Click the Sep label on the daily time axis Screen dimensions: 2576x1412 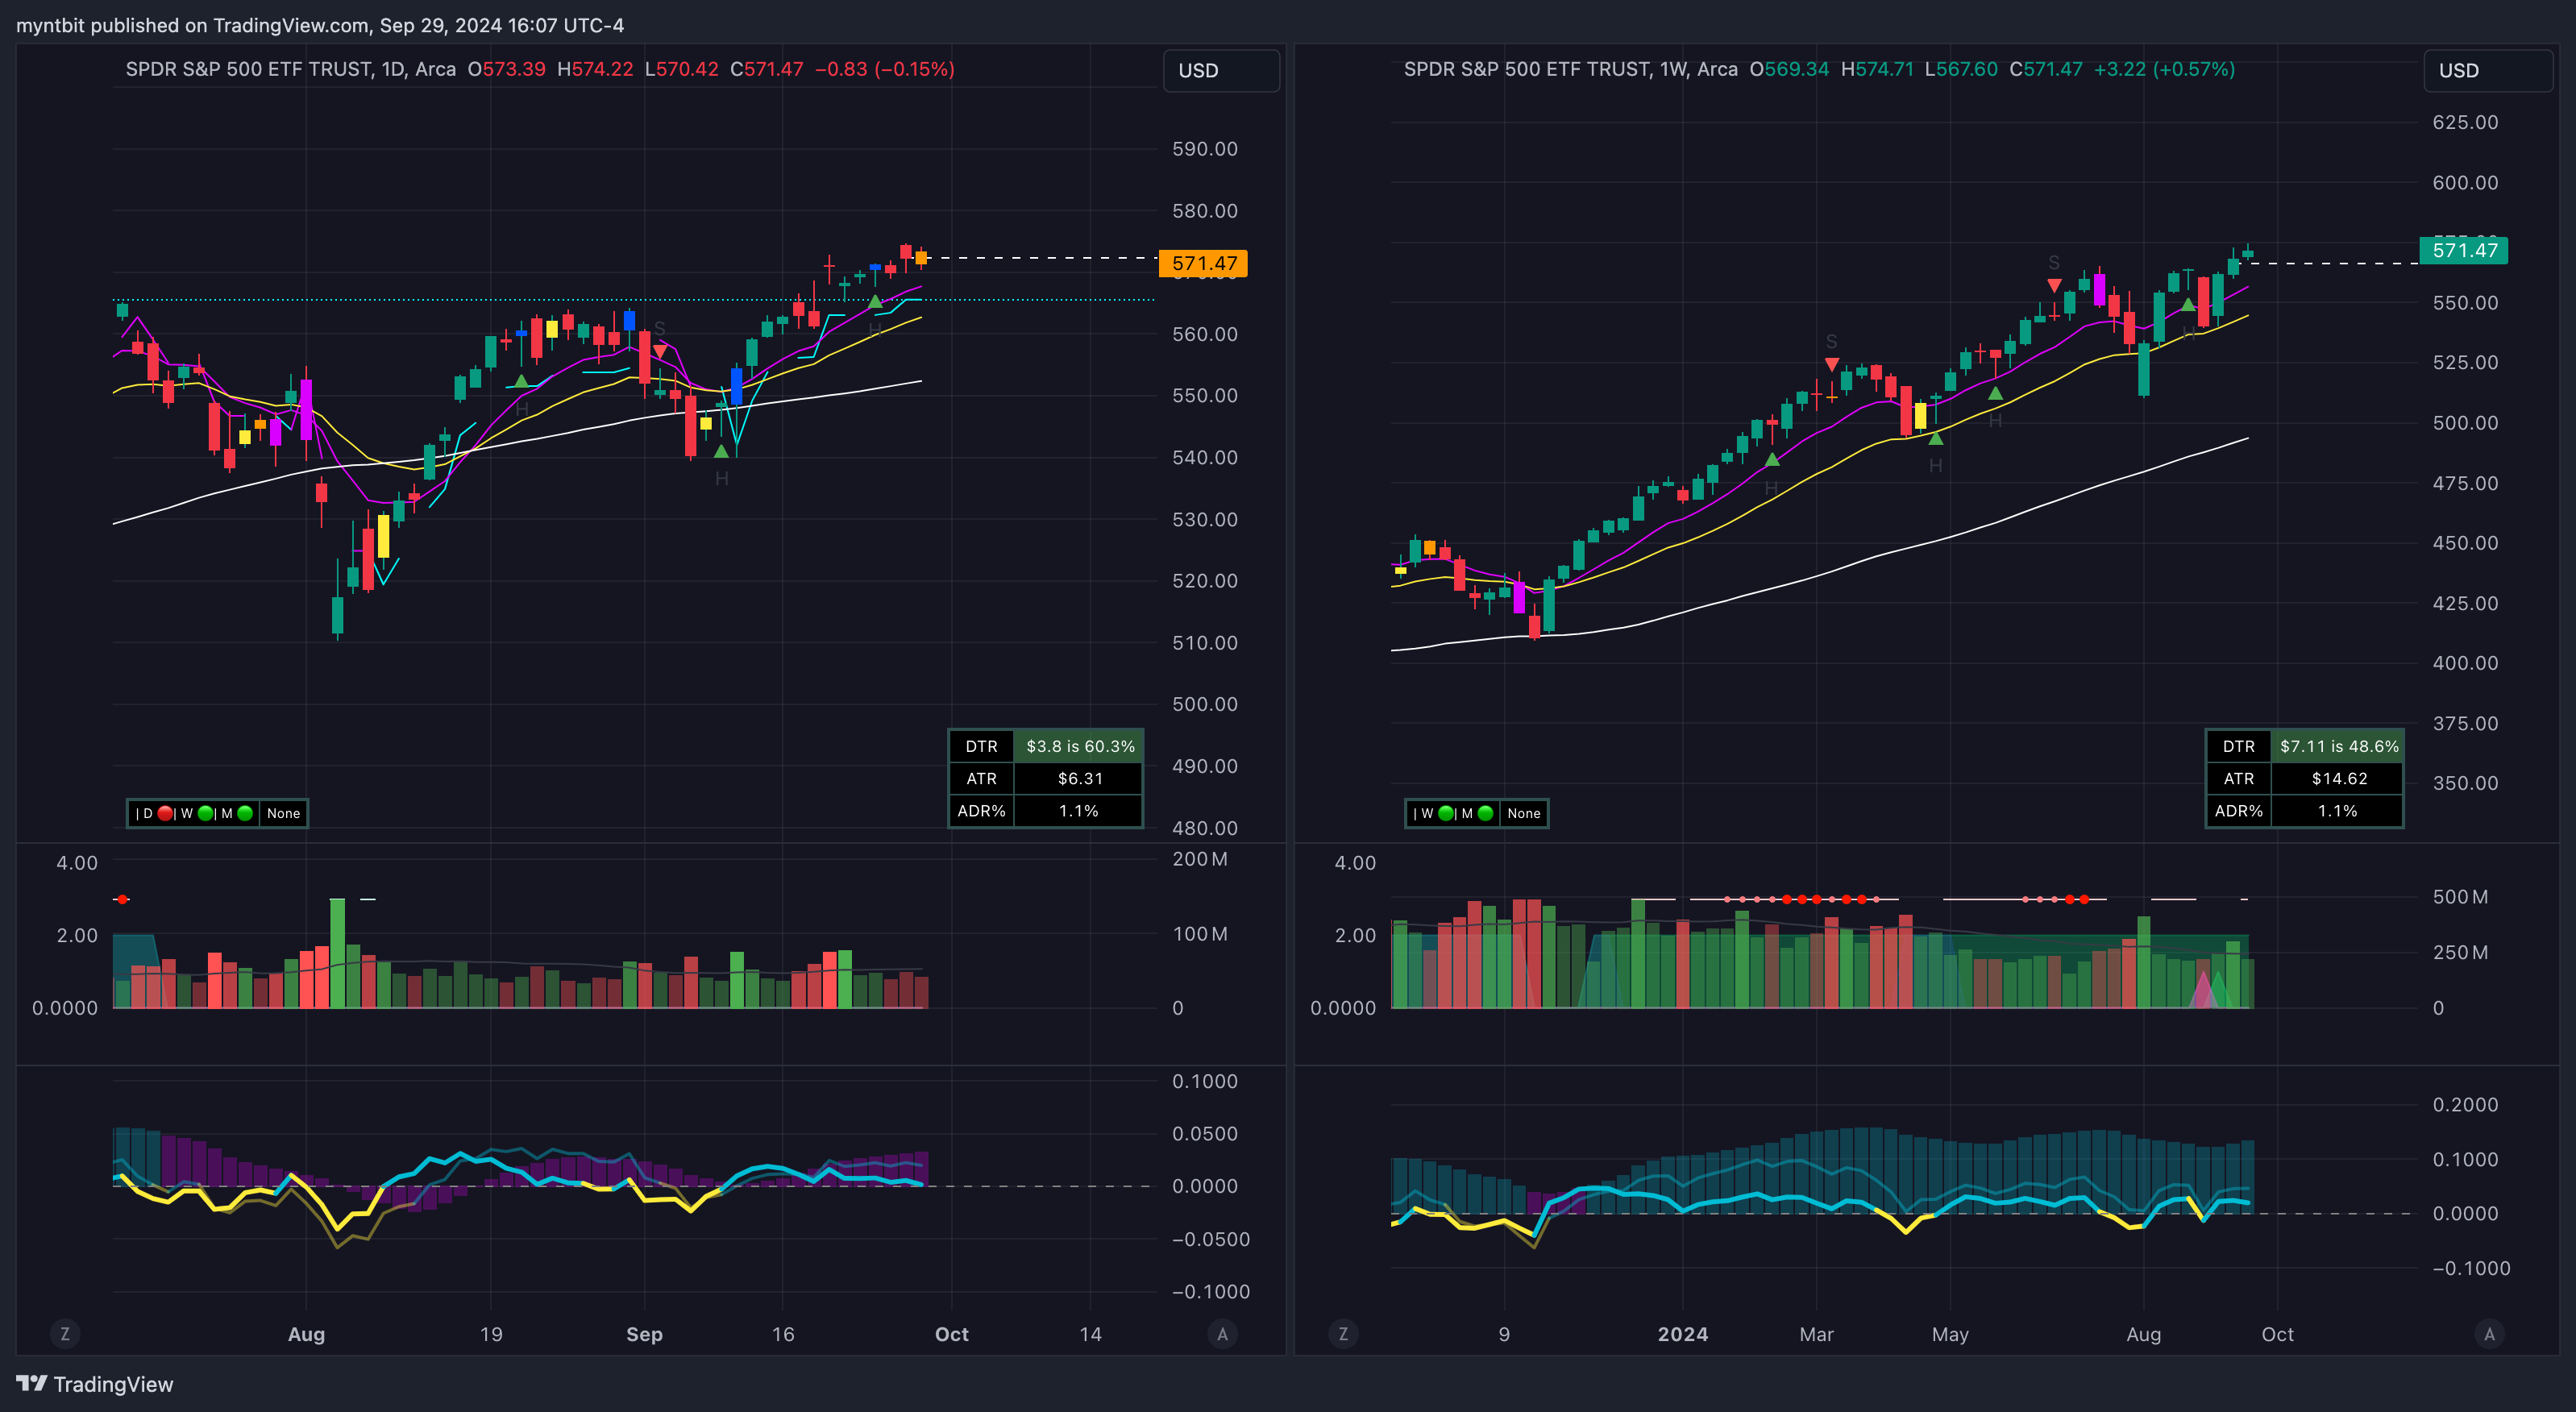[644, 1334]
